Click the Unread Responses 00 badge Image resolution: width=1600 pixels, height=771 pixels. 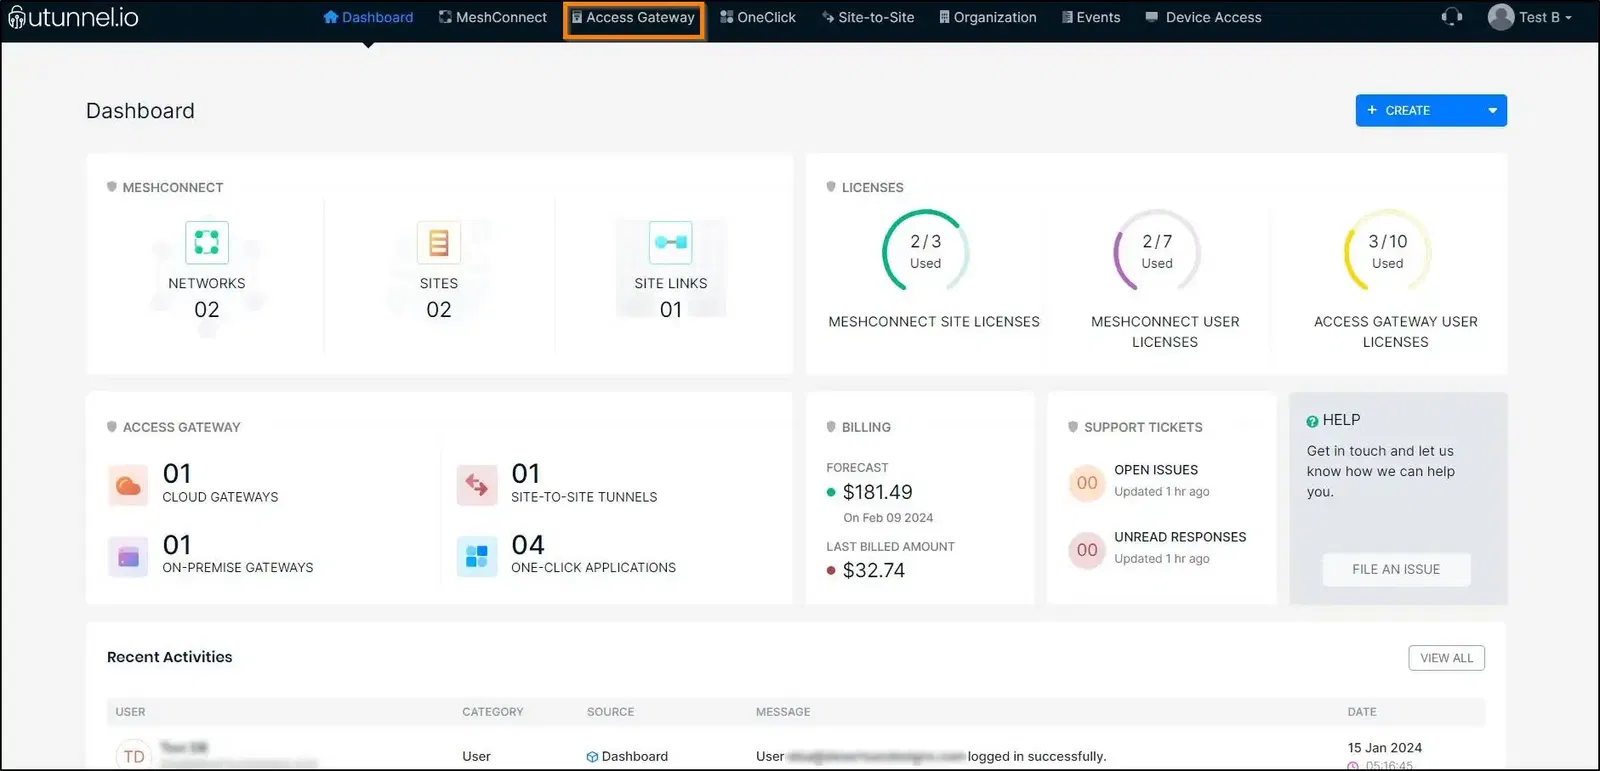click(1087, 550)
